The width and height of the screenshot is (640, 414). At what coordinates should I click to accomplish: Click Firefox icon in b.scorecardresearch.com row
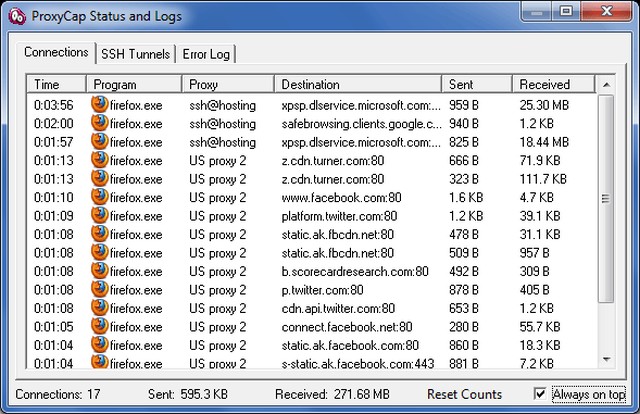coord(100,271)
